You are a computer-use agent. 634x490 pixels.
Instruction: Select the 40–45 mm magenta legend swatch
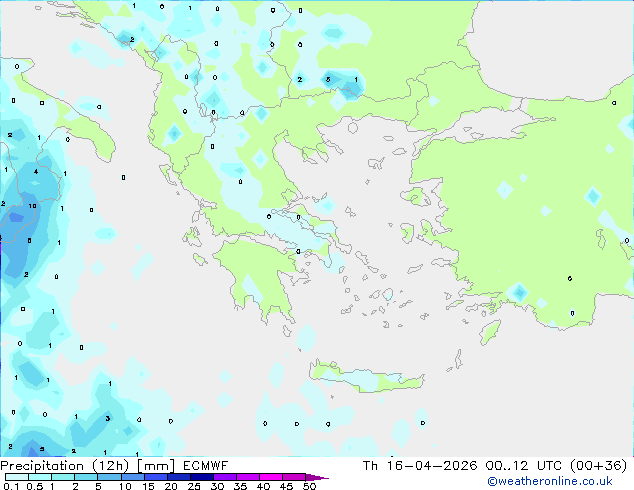coord(271,477)
